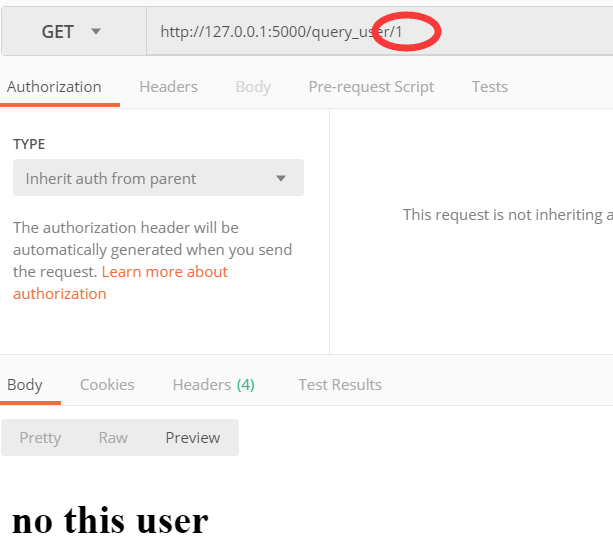Show the Test Results tab

[x=340, y=385]
